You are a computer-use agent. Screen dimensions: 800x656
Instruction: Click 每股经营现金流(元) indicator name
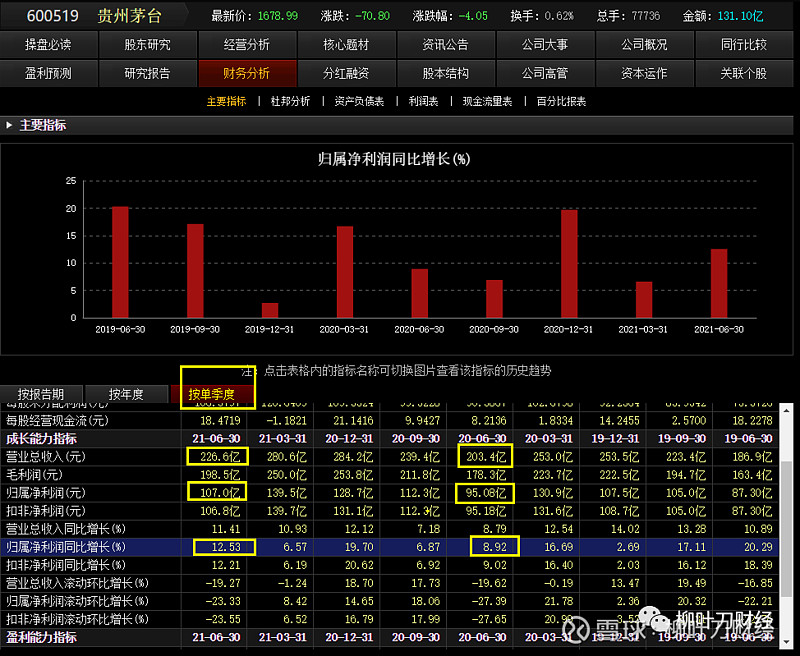(57, 421)
